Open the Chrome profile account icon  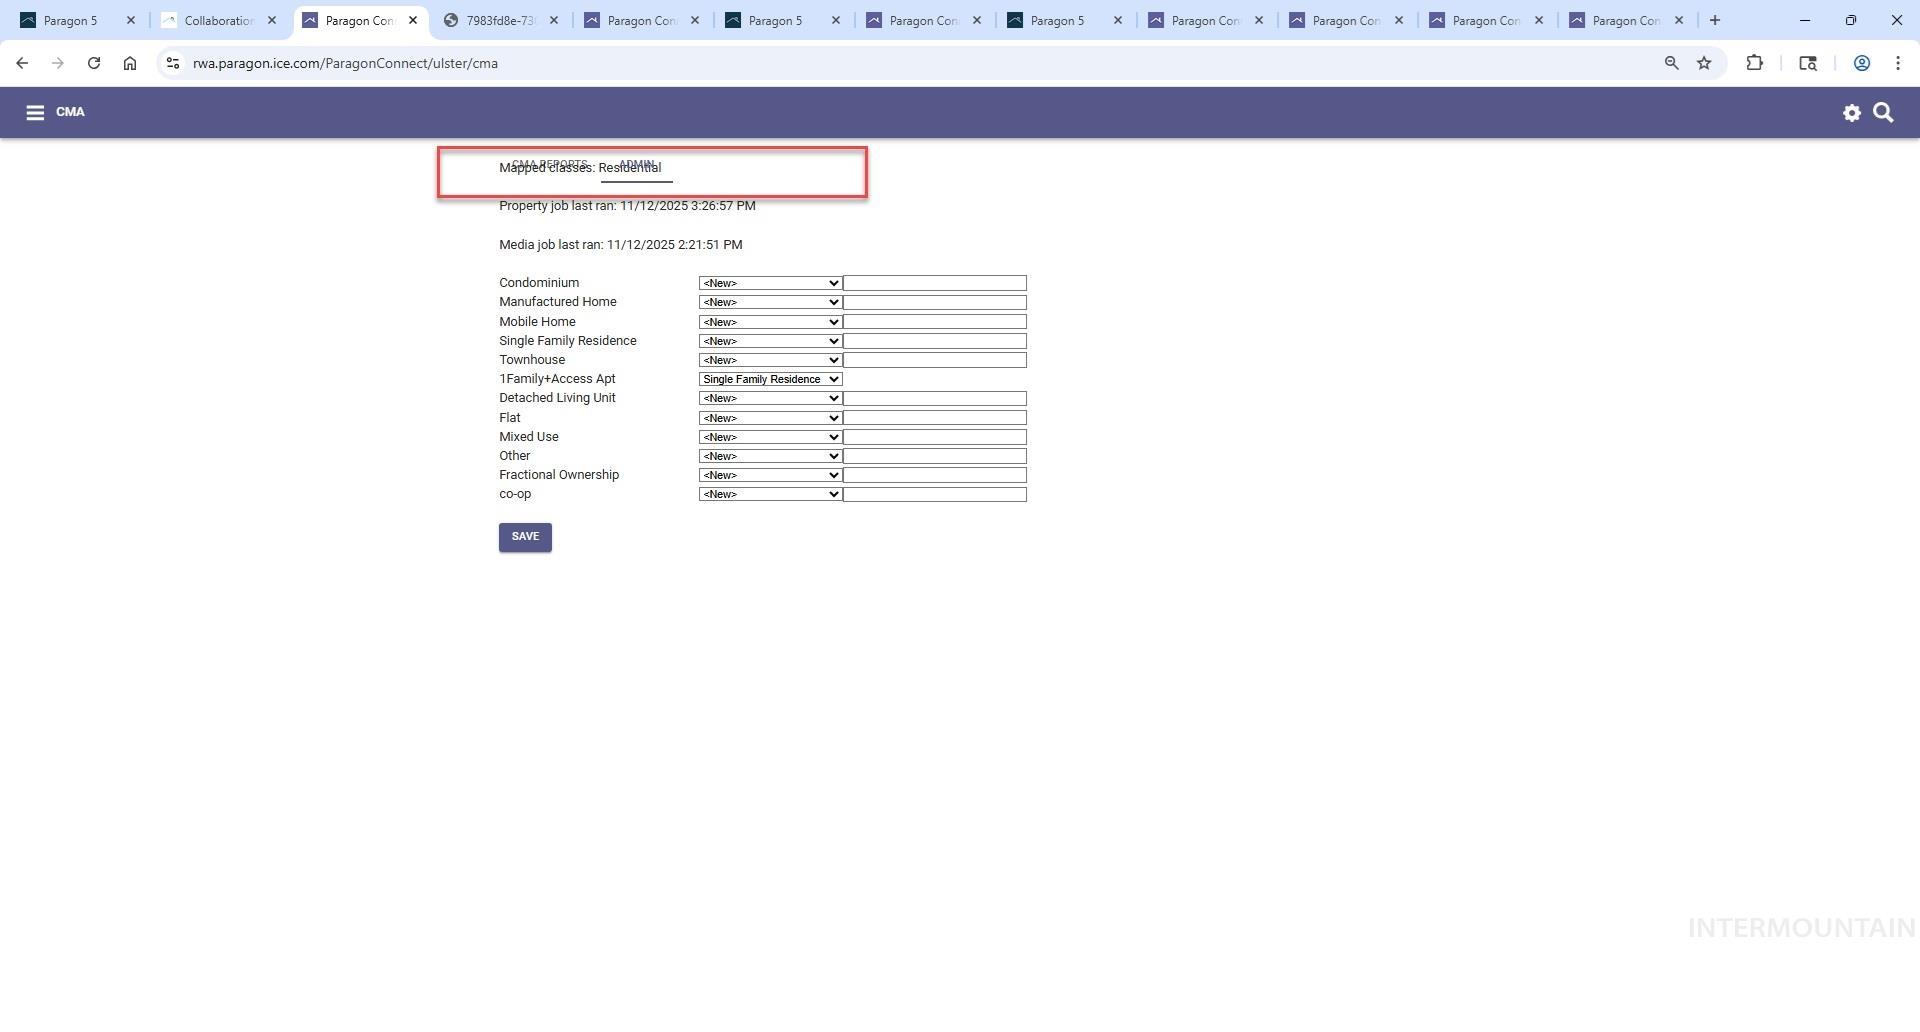click(1861, 62)
